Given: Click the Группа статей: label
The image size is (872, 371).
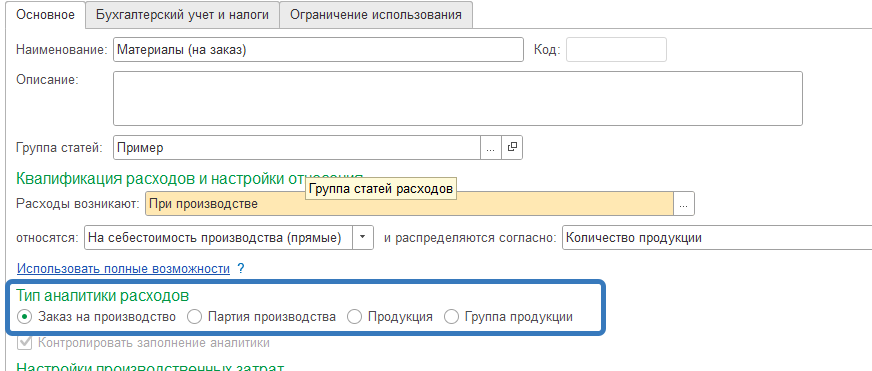Looking at the screenshot, I should [x=60, y=148].
